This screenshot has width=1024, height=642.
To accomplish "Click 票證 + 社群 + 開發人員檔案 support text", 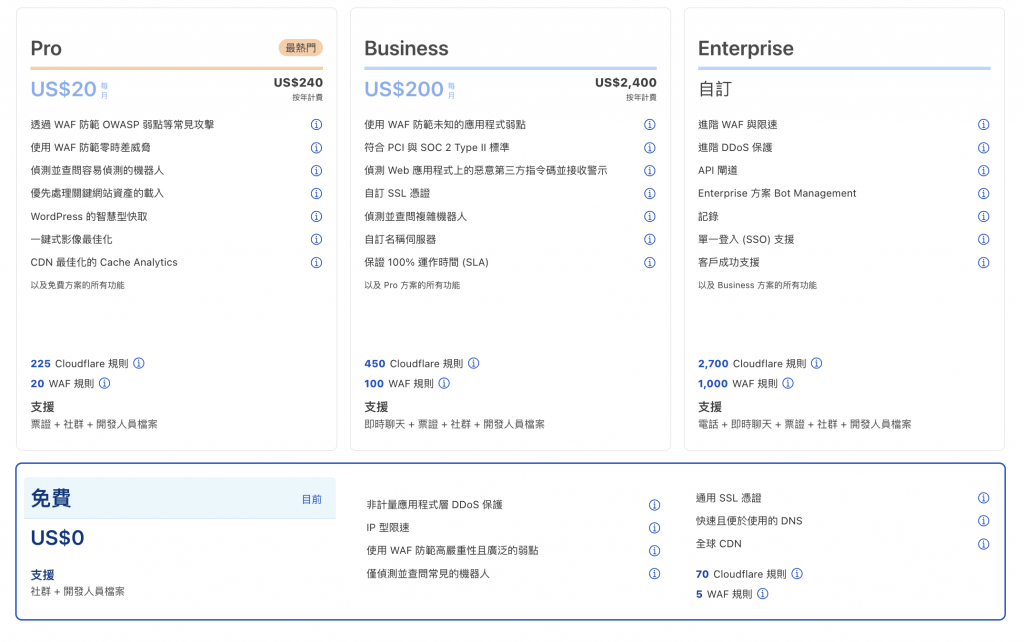I will pos(94,425).
